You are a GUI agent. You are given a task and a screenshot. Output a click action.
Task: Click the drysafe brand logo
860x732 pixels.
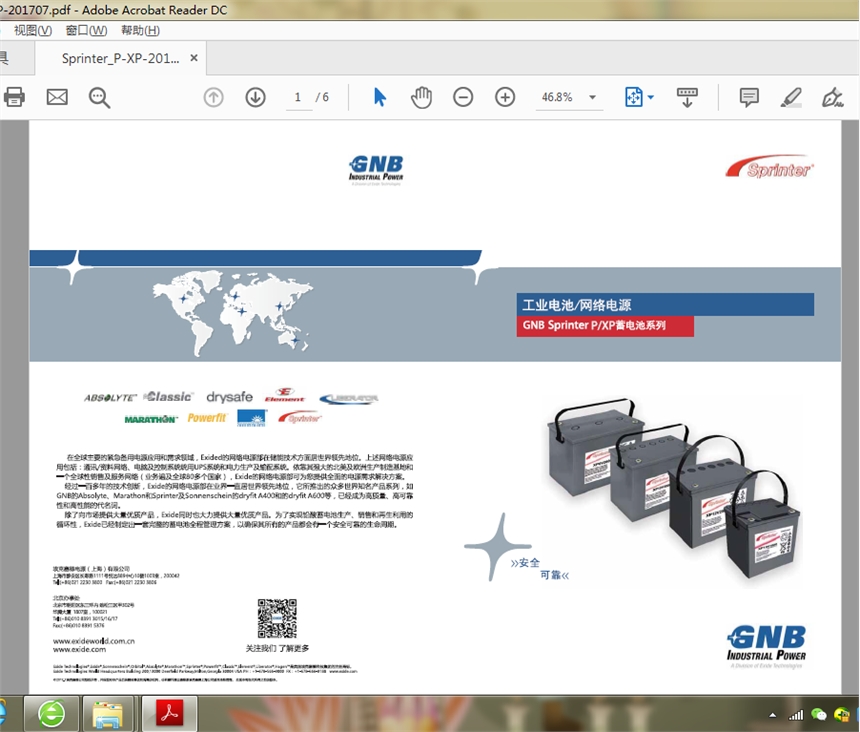click(229, 396)
